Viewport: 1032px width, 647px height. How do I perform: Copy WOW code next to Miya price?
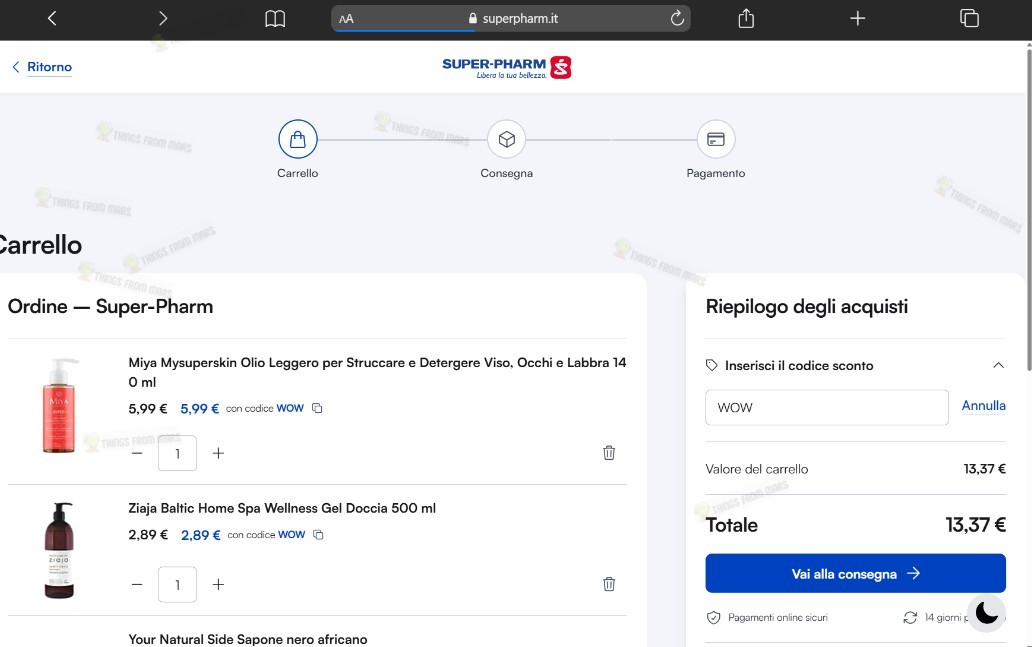(x=317, y=408)
